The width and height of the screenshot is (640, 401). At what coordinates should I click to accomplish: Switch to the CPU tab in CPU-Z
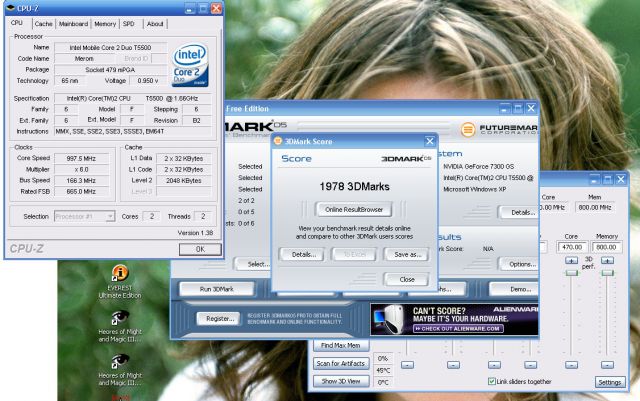17,23
